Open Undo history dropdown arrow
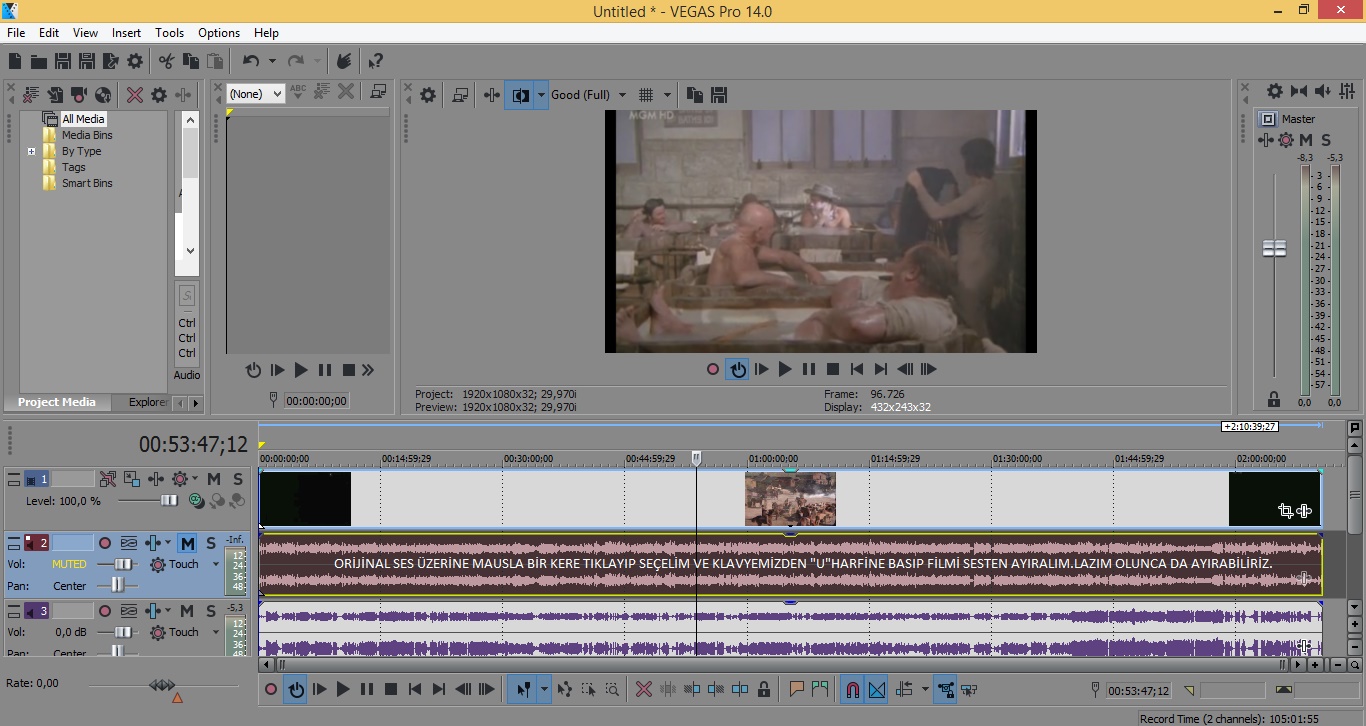This screenshot has height=726, width=1366. point(271,61)
